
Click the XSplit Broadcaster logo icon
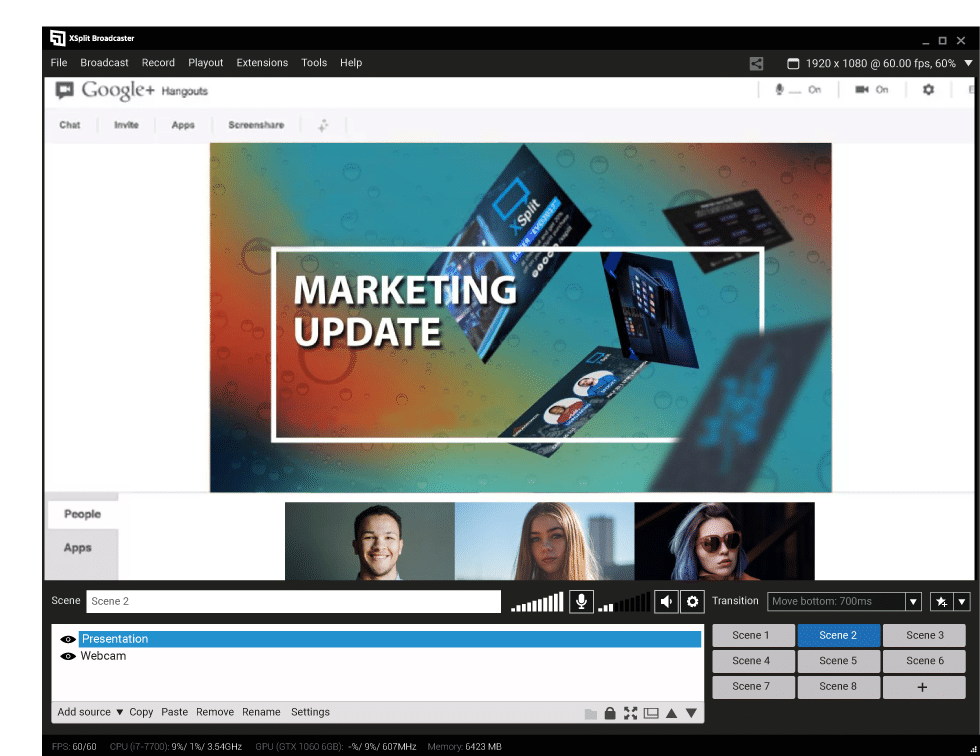tap(58, 38)
